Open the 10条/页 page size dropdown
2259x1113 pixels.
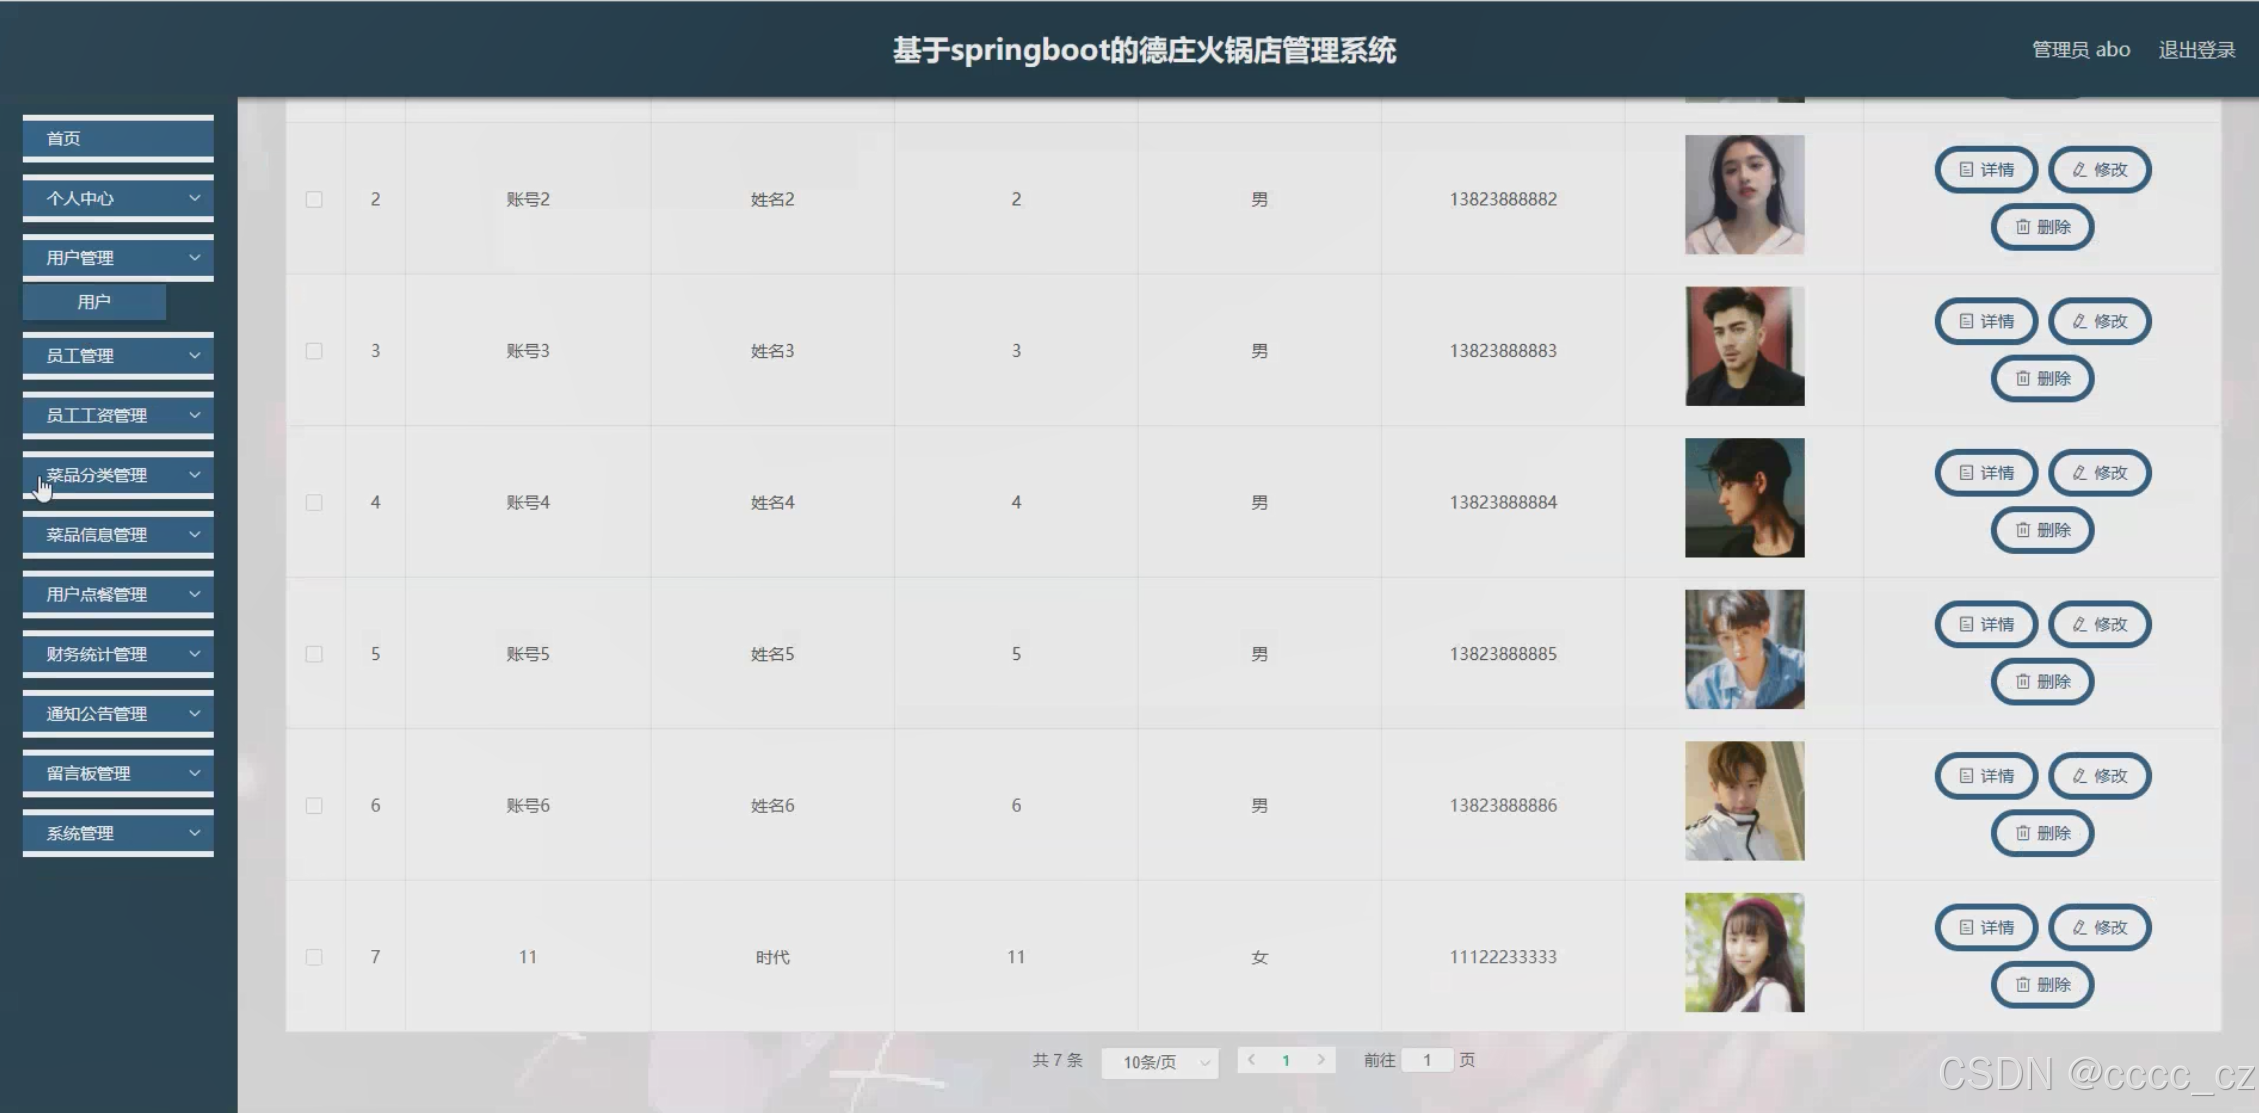[x=1160, y=1062]
